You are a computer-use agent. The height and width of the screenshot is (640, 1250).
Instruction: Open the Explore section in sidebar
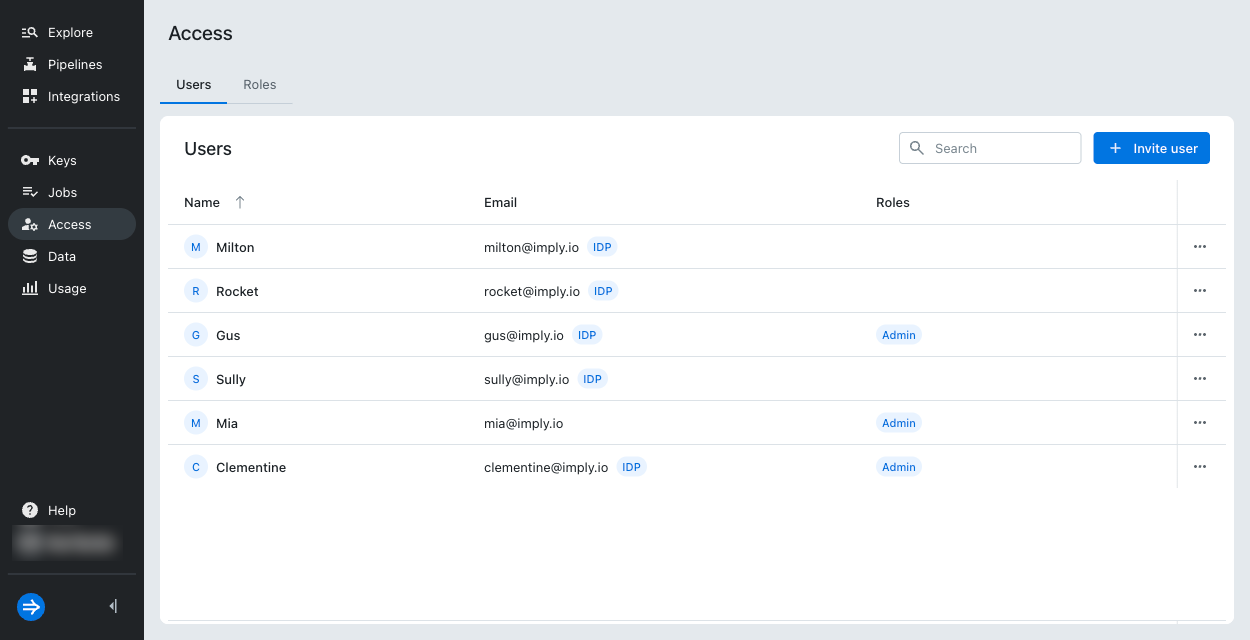pos(71,32)
